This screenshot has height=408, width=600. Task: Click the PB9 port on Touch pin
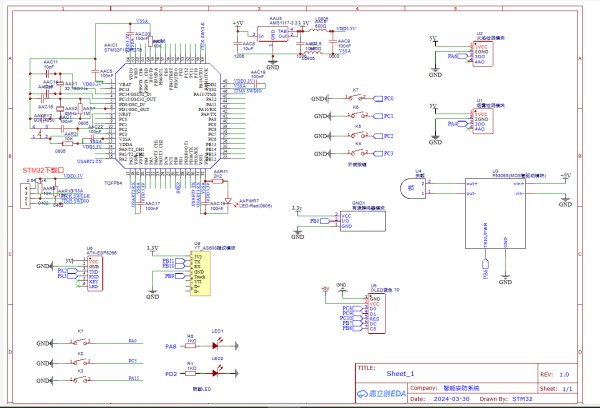pyautogui.click(x=175, y=276)
